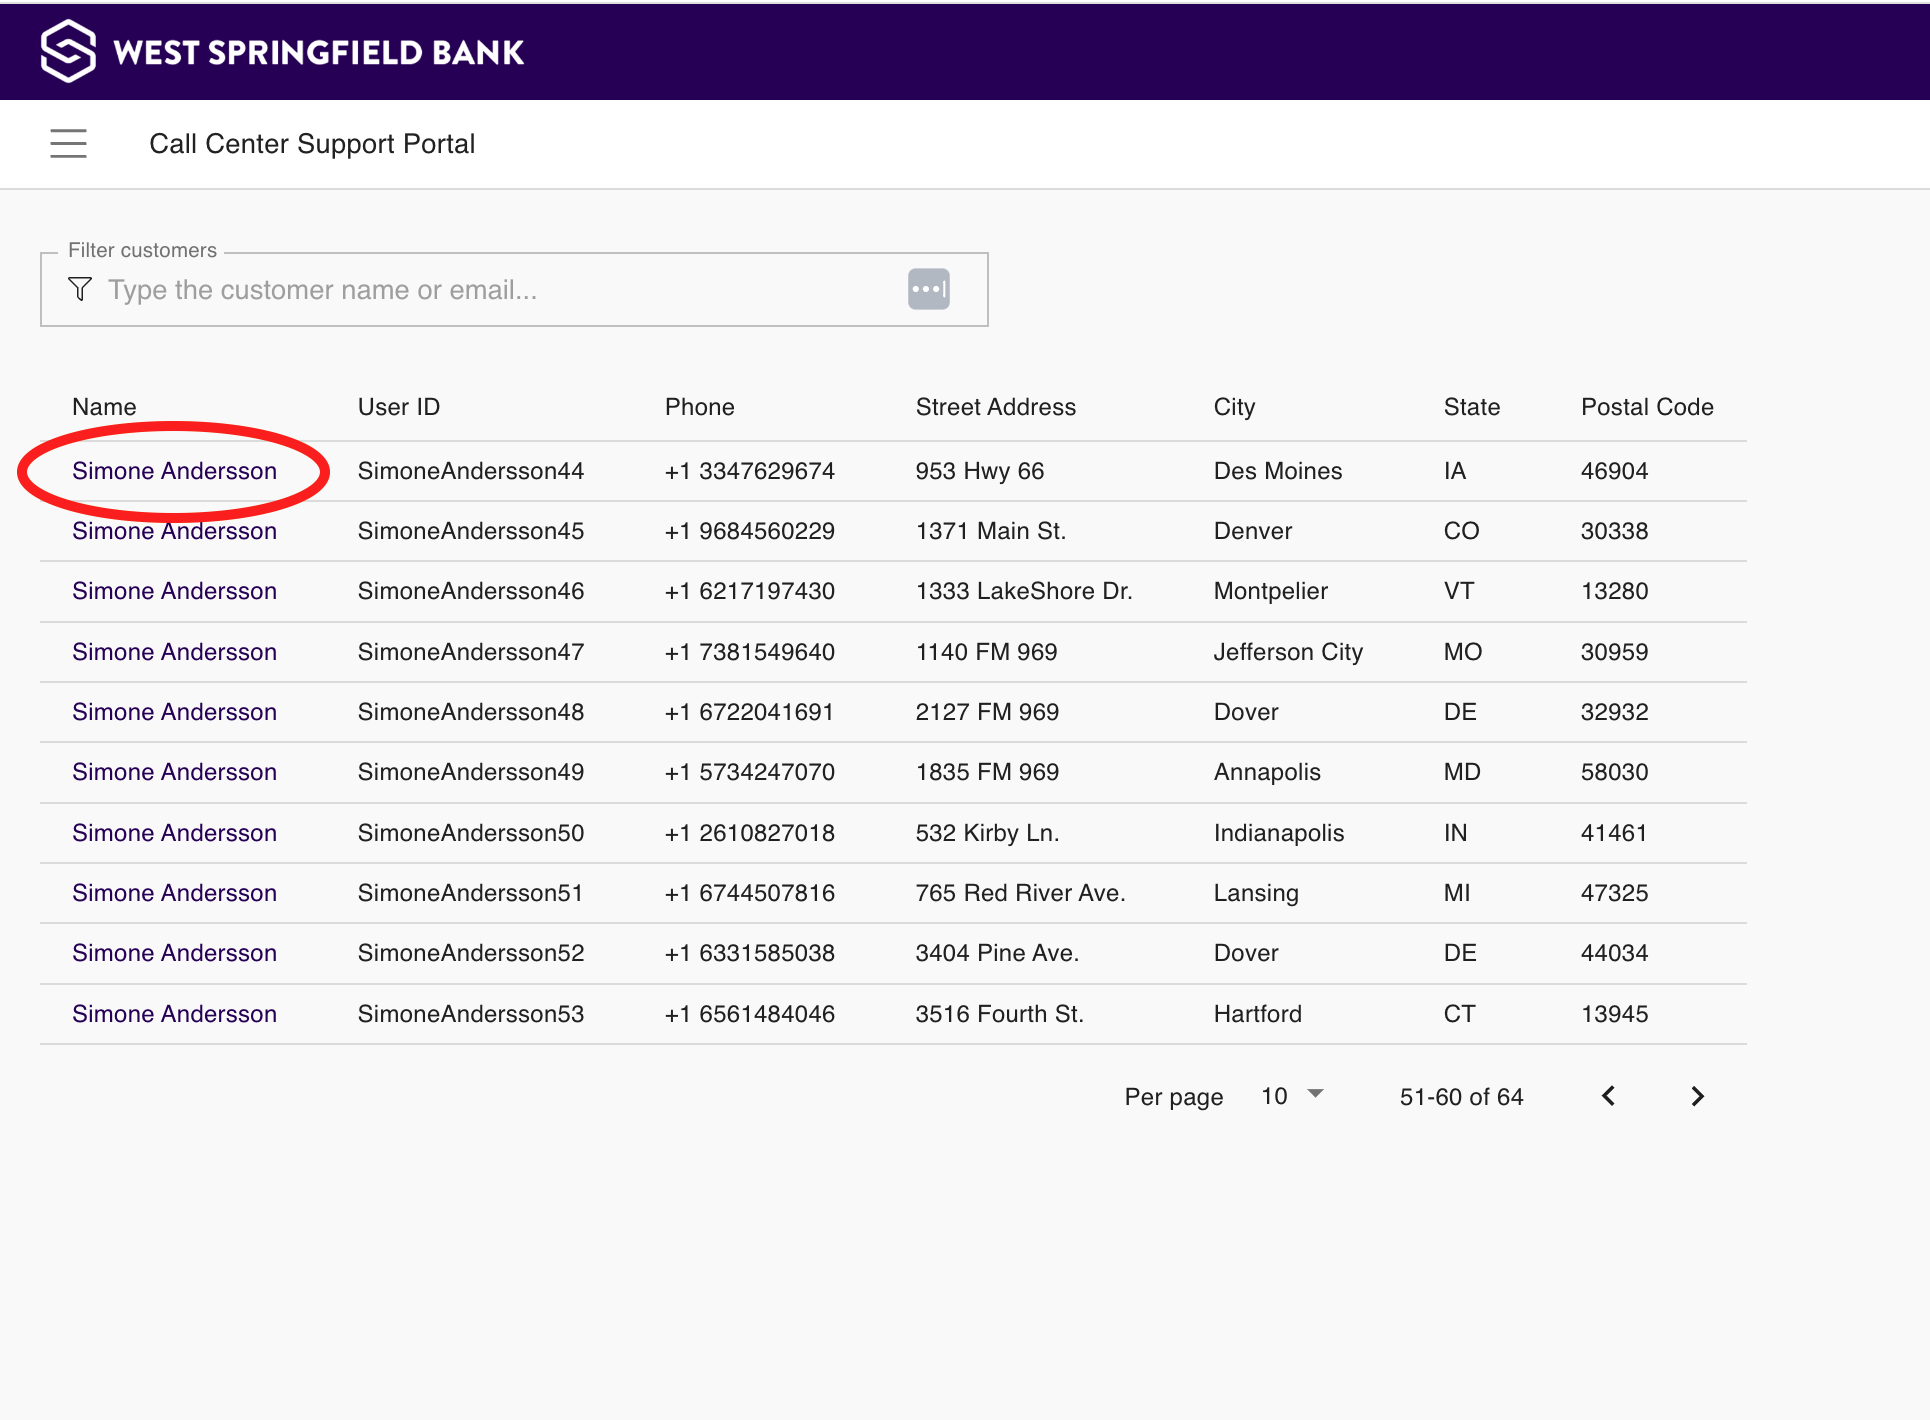The width and height of the screenshot is (1930, 1420).
Task: Open the customer circled in red
Action: point(174,470)
